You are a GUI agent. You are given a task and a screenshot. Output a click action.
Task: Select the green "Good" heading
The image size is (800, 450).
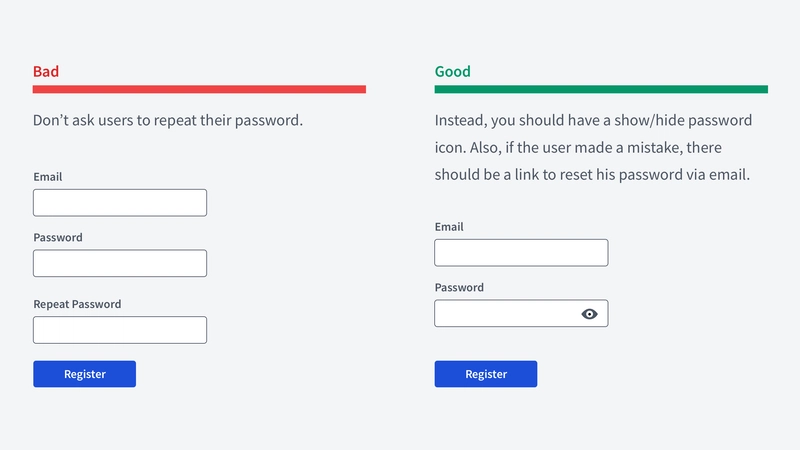coord(453,71)
